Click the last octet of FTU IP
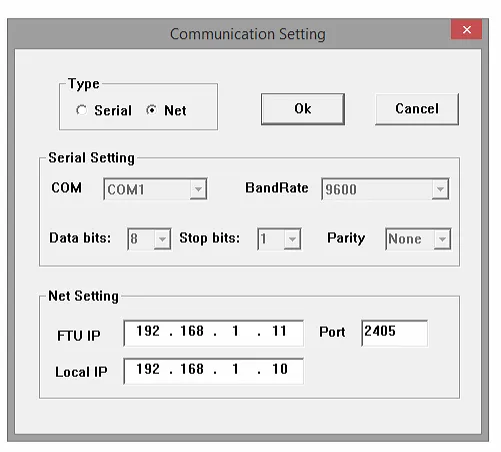Viewport: 501px width, 452px height. coord(280,331)
